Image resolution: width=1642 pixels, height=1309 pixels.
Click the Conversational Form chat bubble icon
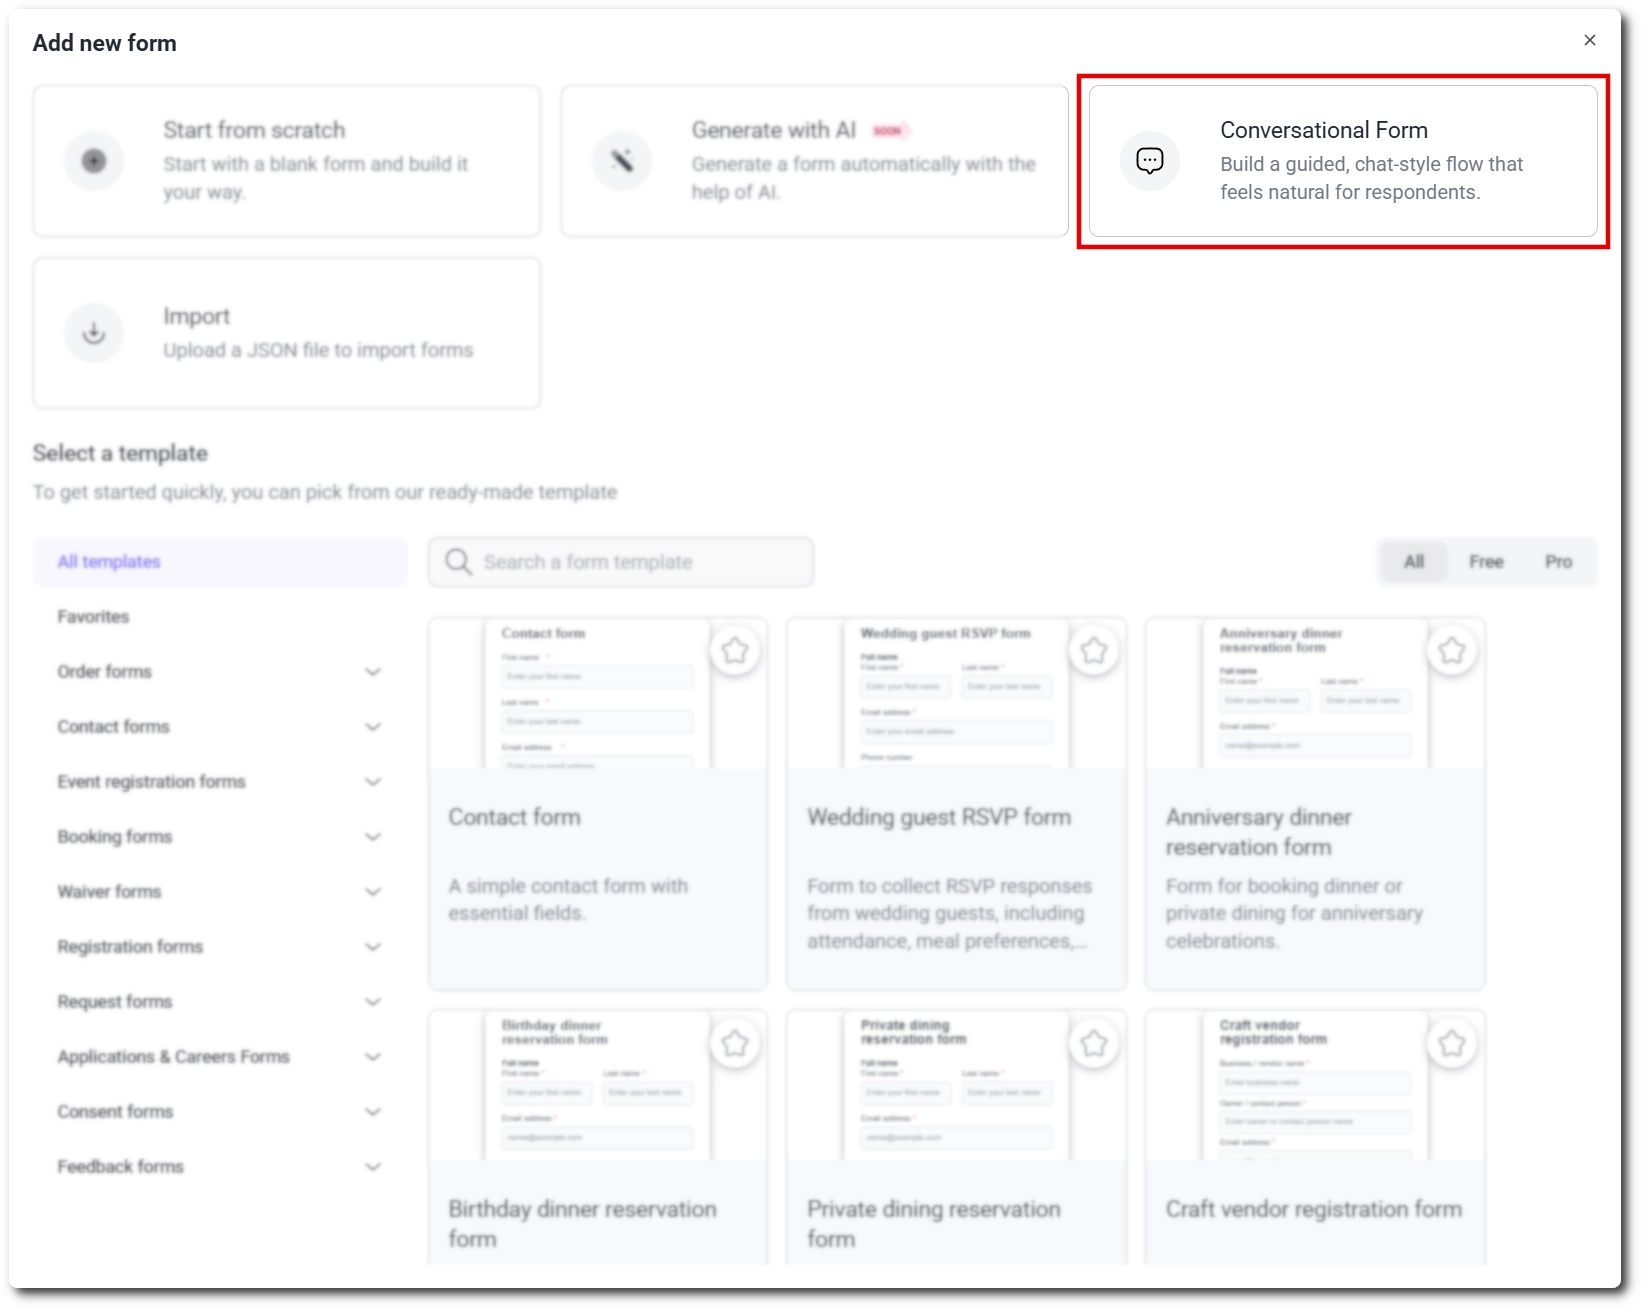coord(1150,160)
